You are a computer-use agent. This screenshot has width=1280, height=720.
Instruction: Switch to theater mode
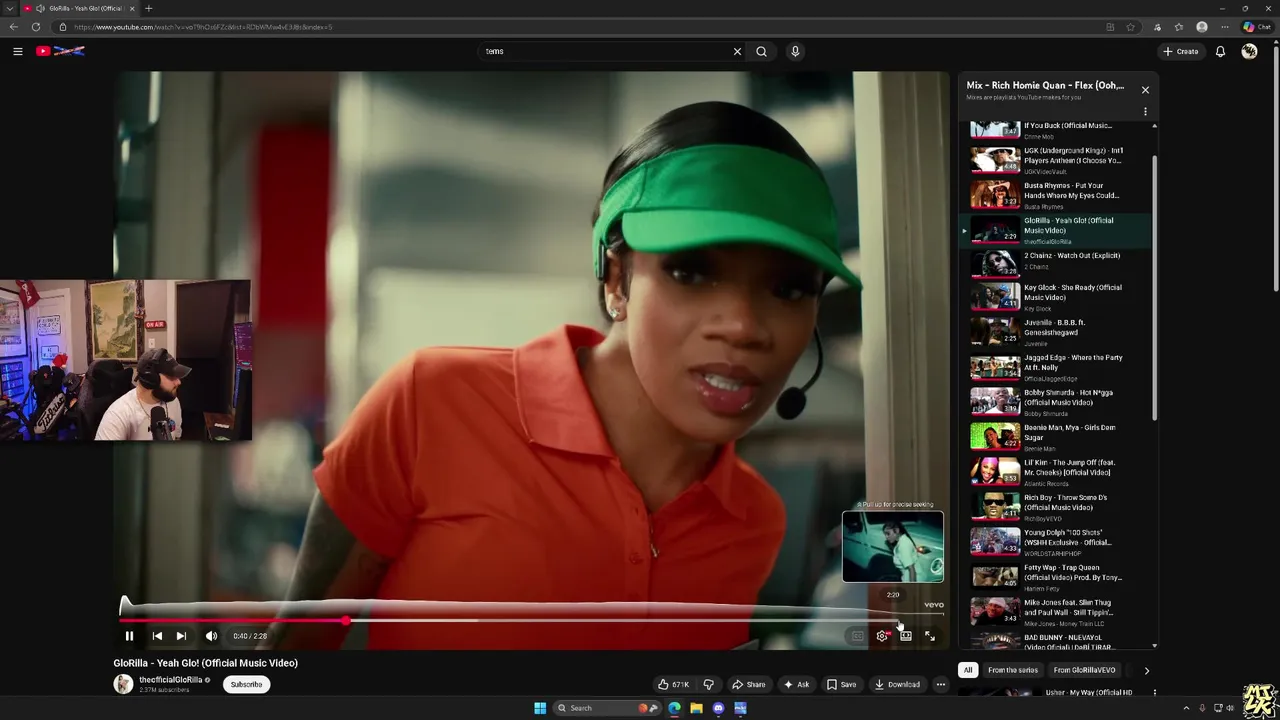click(x=906, y=636)
